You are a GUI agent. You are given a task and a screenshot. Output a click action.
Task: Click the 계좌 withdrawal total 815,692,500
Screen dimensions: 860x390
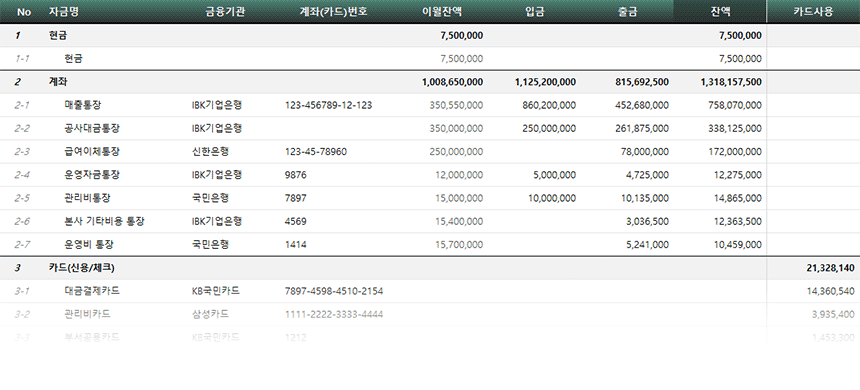coord(642,82)
